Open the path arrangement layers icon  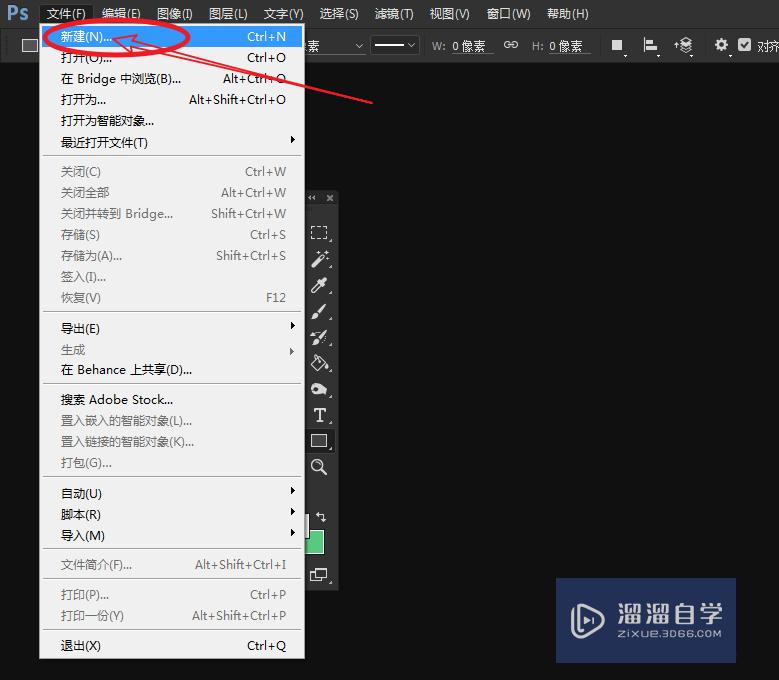pos(684,45)
